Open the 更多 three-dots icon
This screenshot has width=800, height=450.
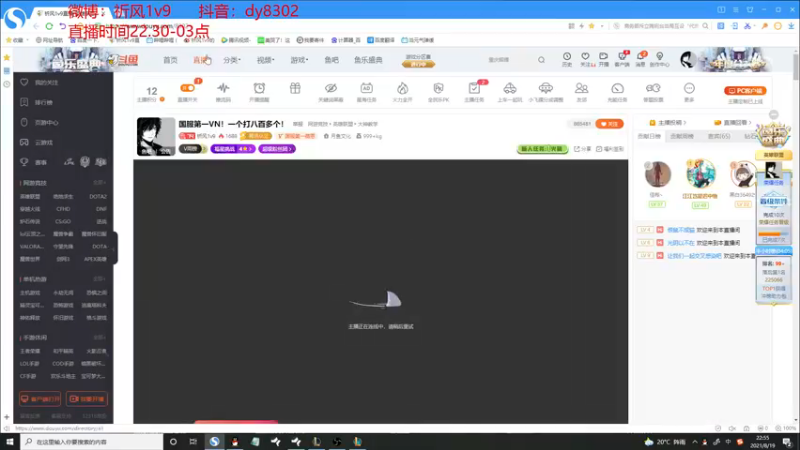click(689, 88)
